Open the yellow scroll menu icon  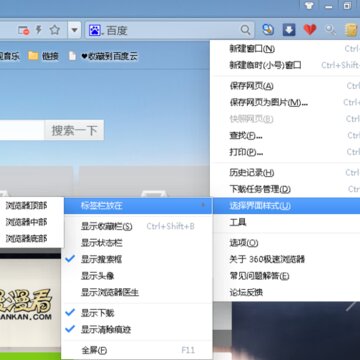(x=351, y=30)
